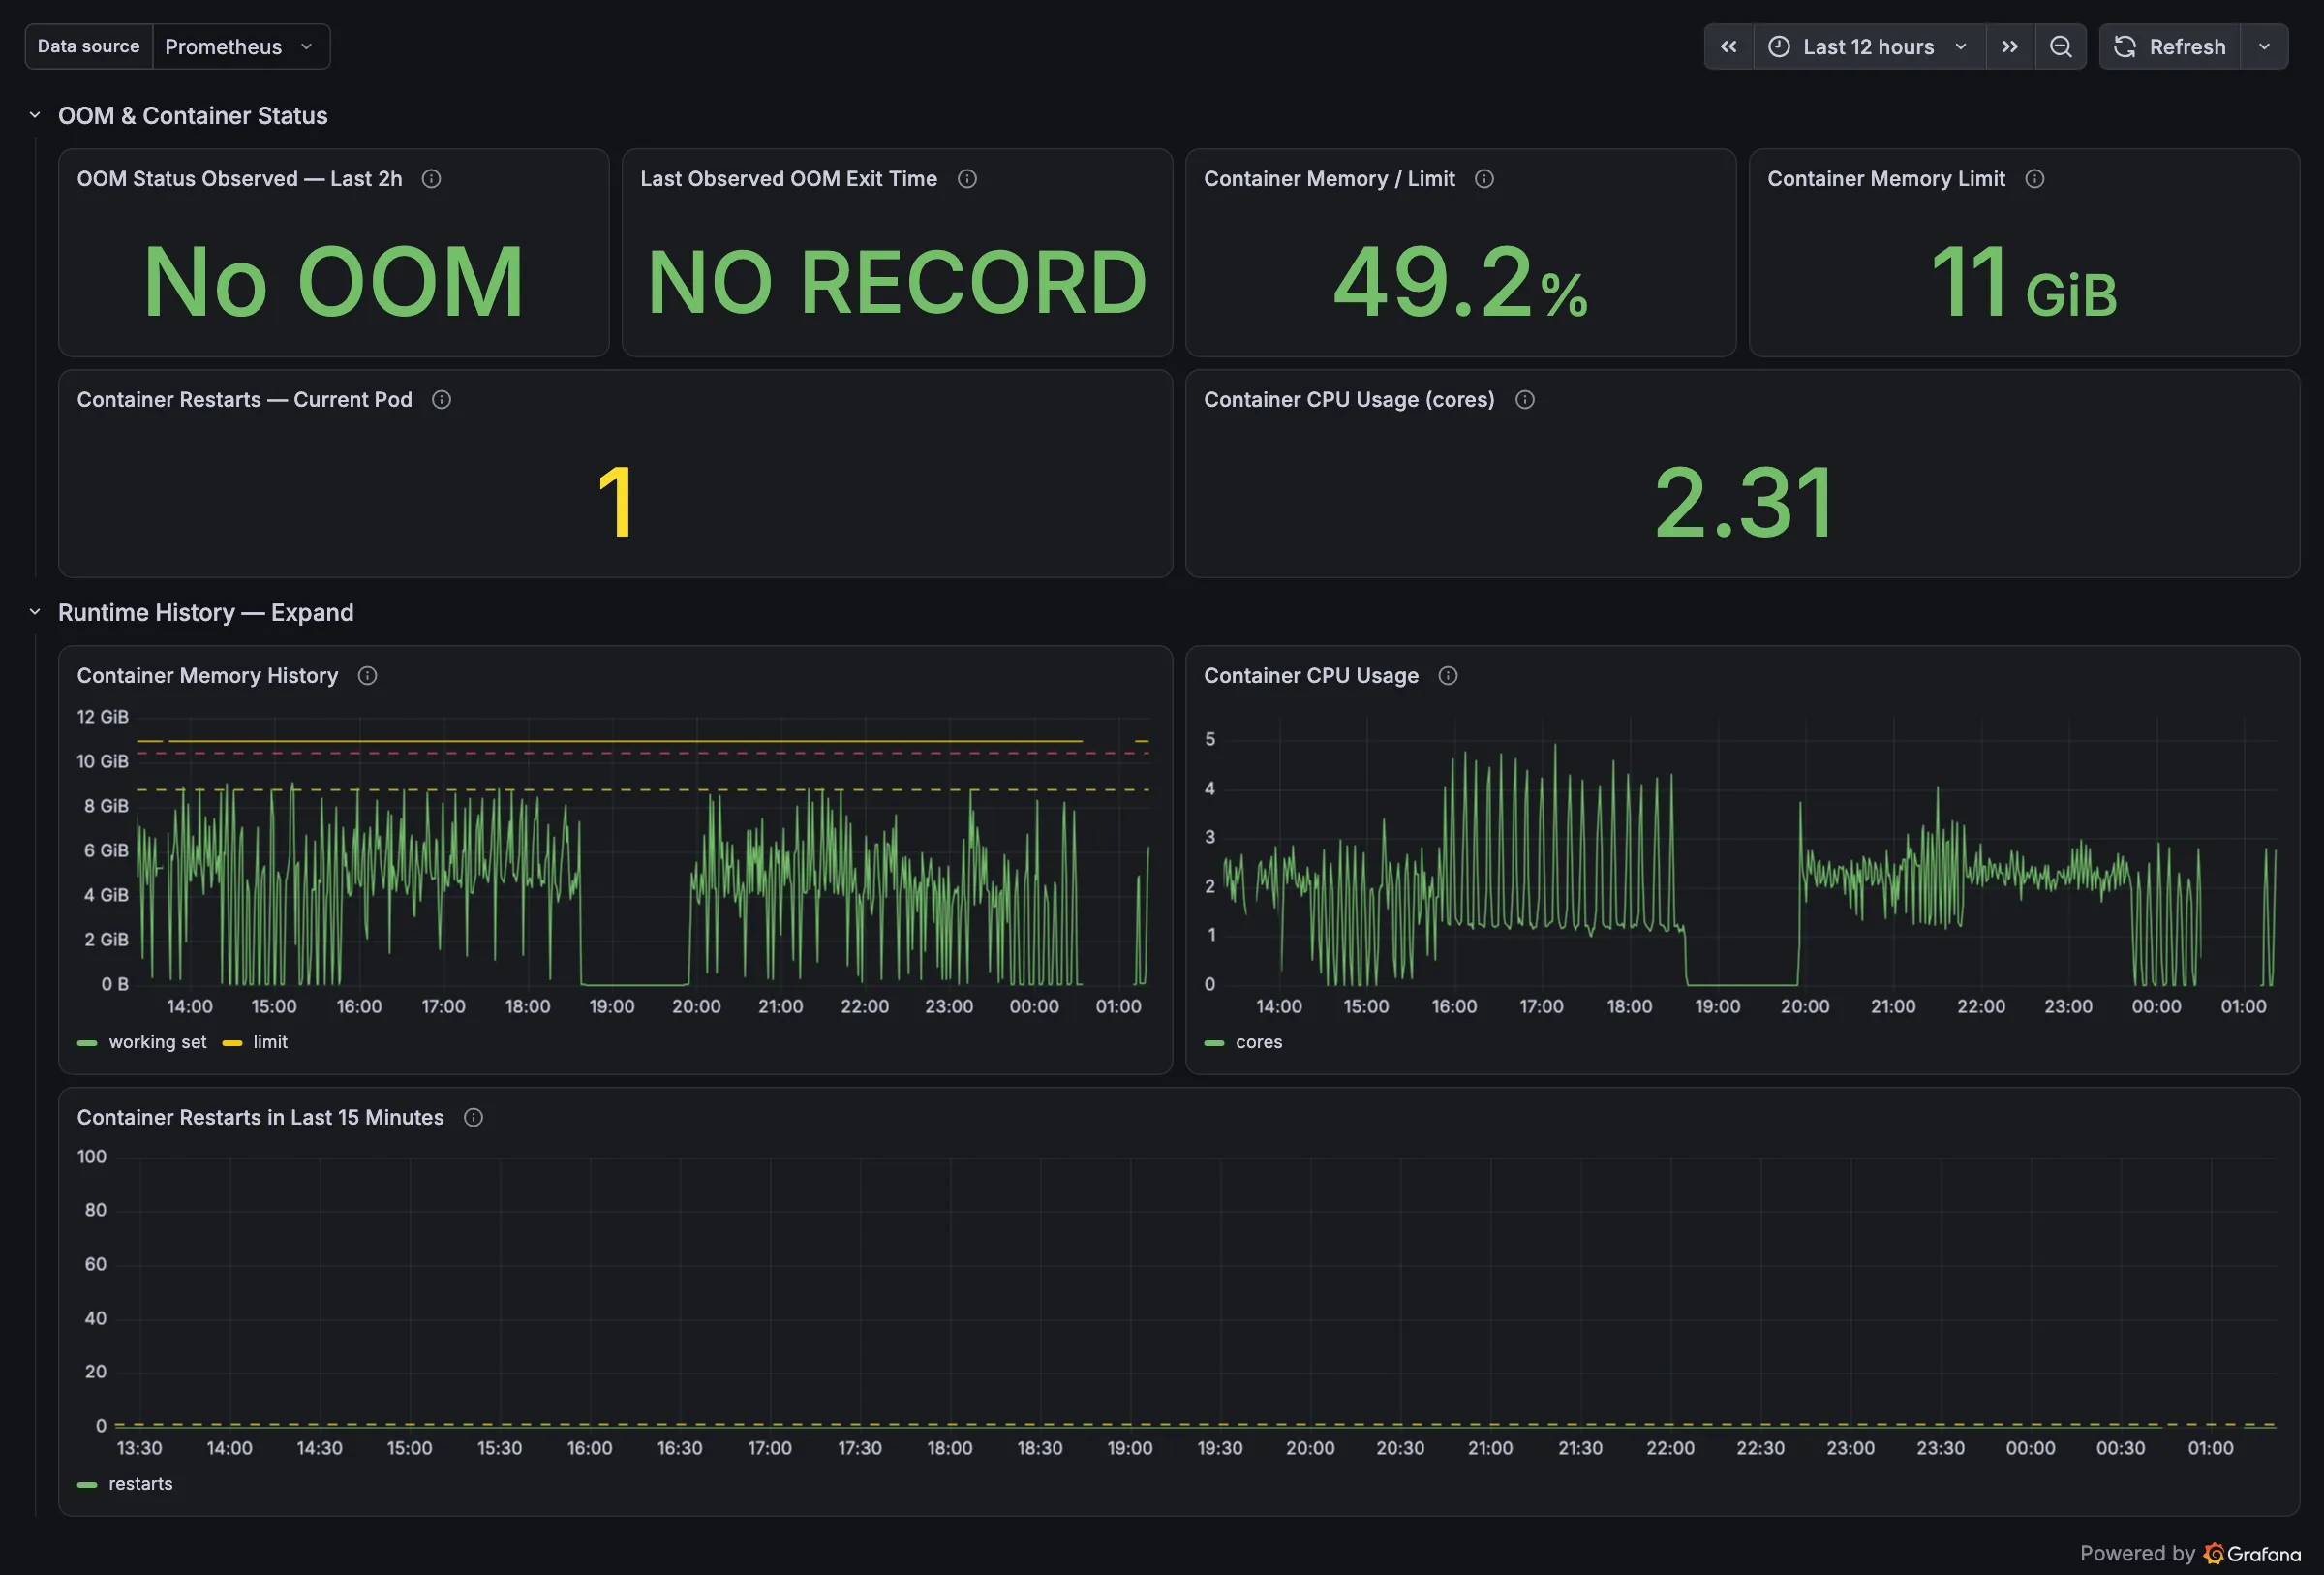Viewport: 2324px width, 1575px height.
Task: Shift time range backward with double-left arrows
Action: tap(1728, 47)
